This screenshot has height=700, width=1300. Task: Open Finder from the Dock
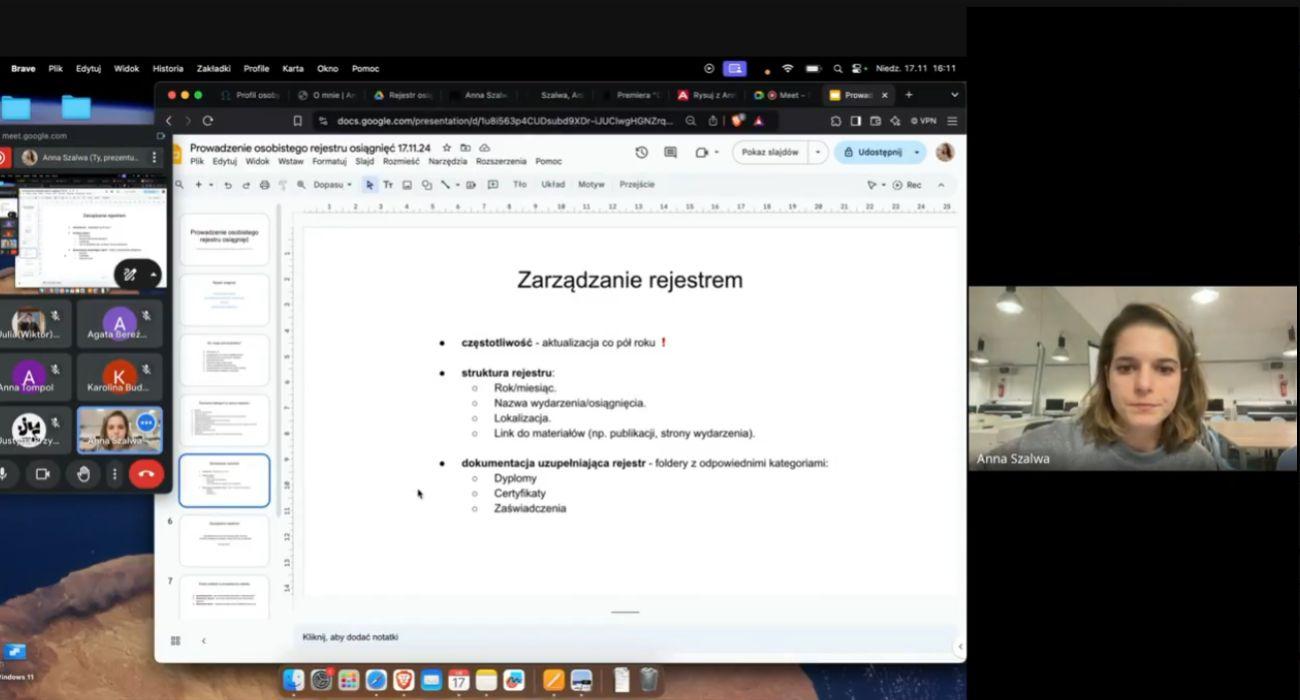pyautogui.click(x=293, y=680)
